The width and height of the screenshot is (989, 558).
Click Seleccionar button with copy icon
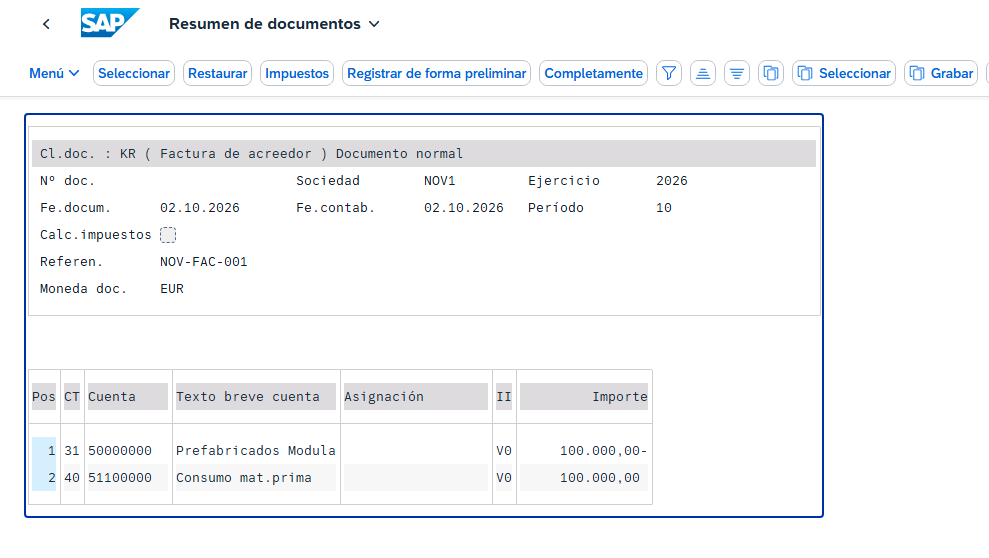844,73
